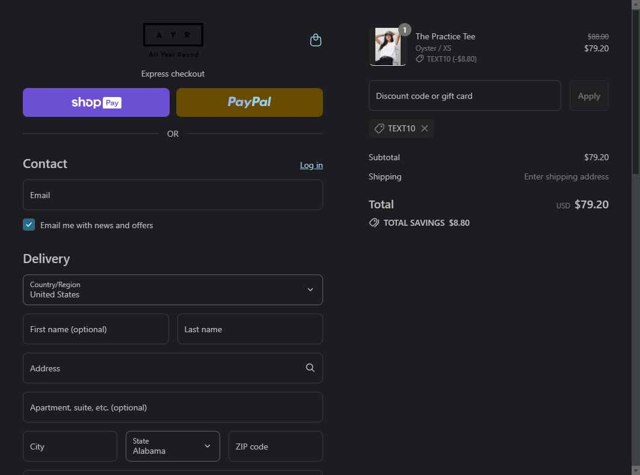Click the address search magnifier icon
The height and width of the screenshot is (475, 640).
[310, 368]
